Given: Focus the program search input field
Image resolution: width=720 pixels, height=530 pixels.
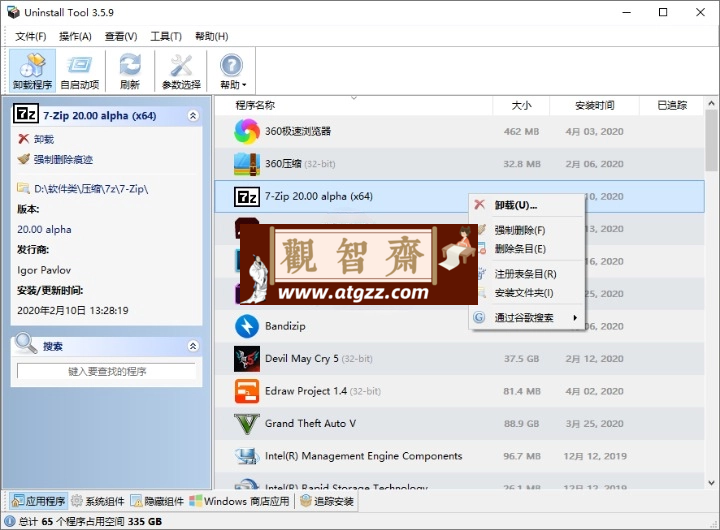Looking at the screenshot, I should [x=107, y=371].
